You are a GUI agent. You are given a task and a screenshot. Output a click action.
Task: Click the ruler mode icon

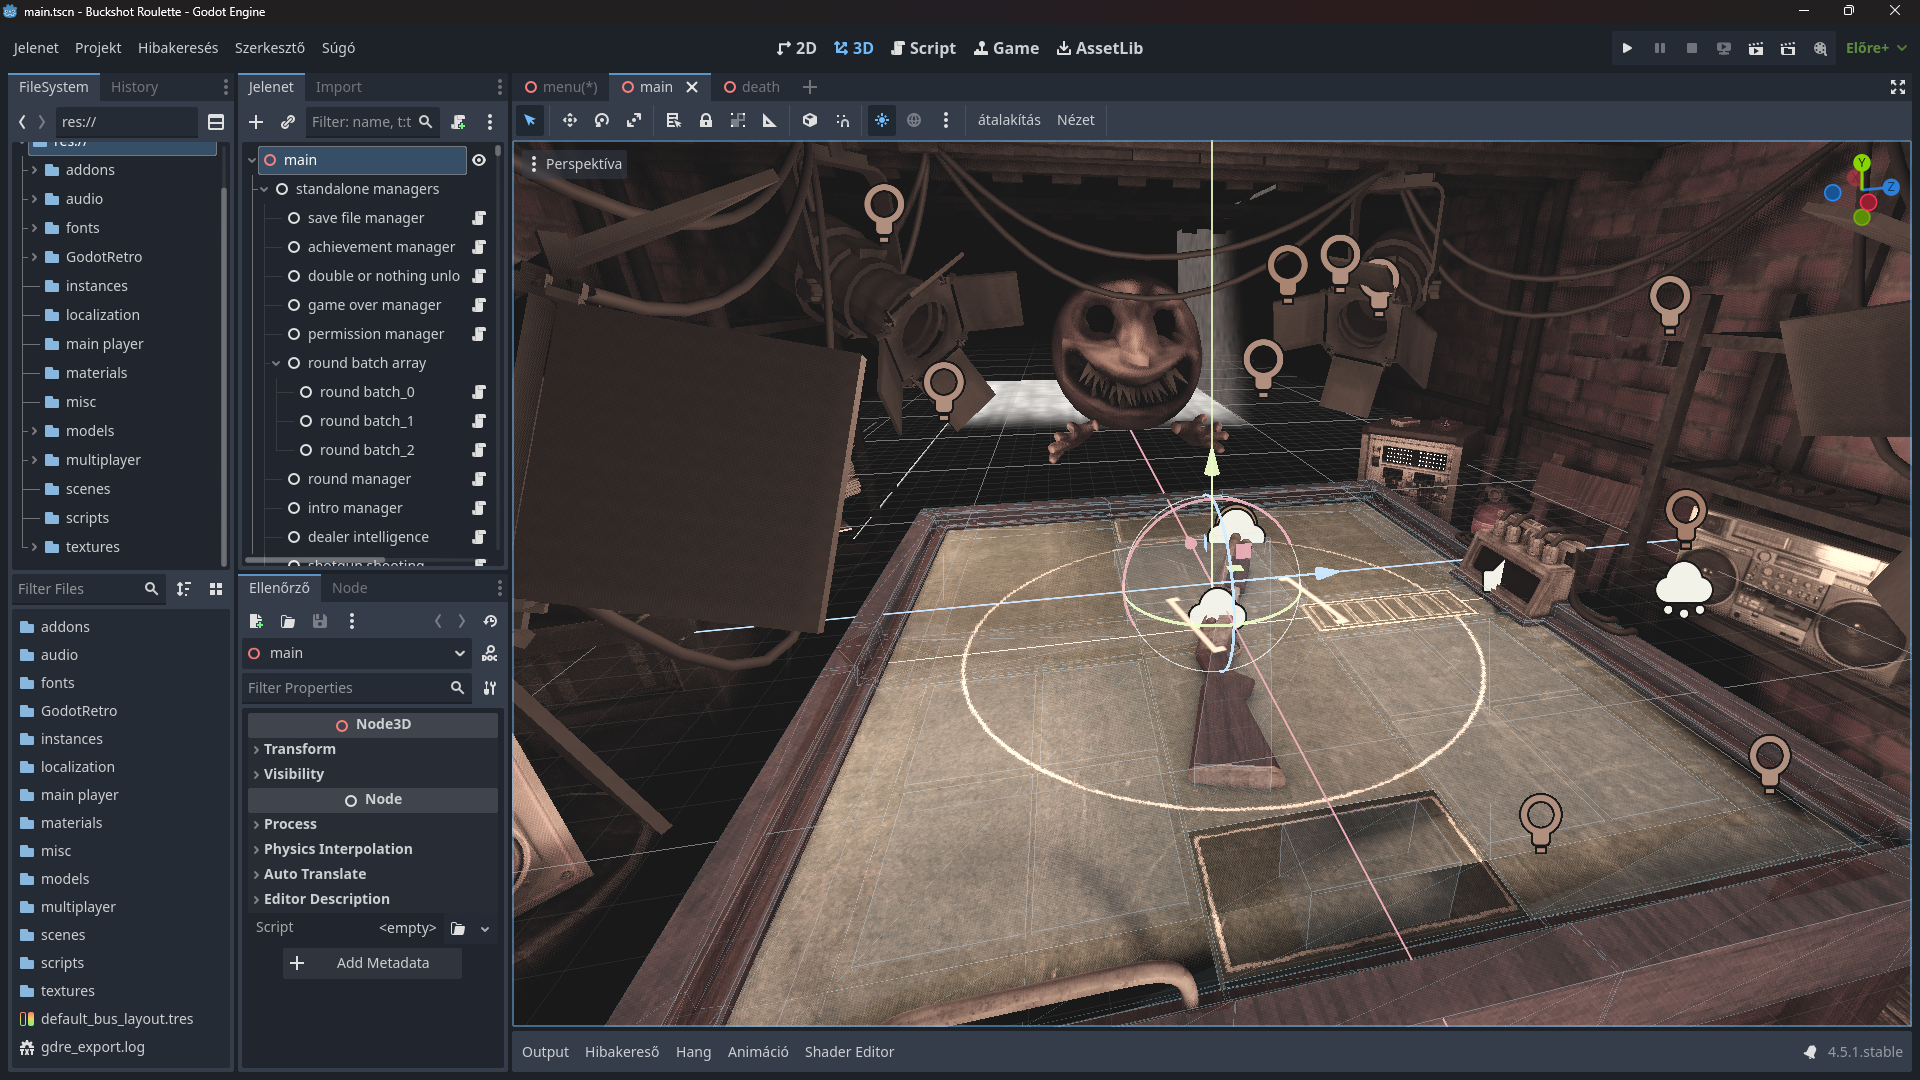(x=770, y=120)
